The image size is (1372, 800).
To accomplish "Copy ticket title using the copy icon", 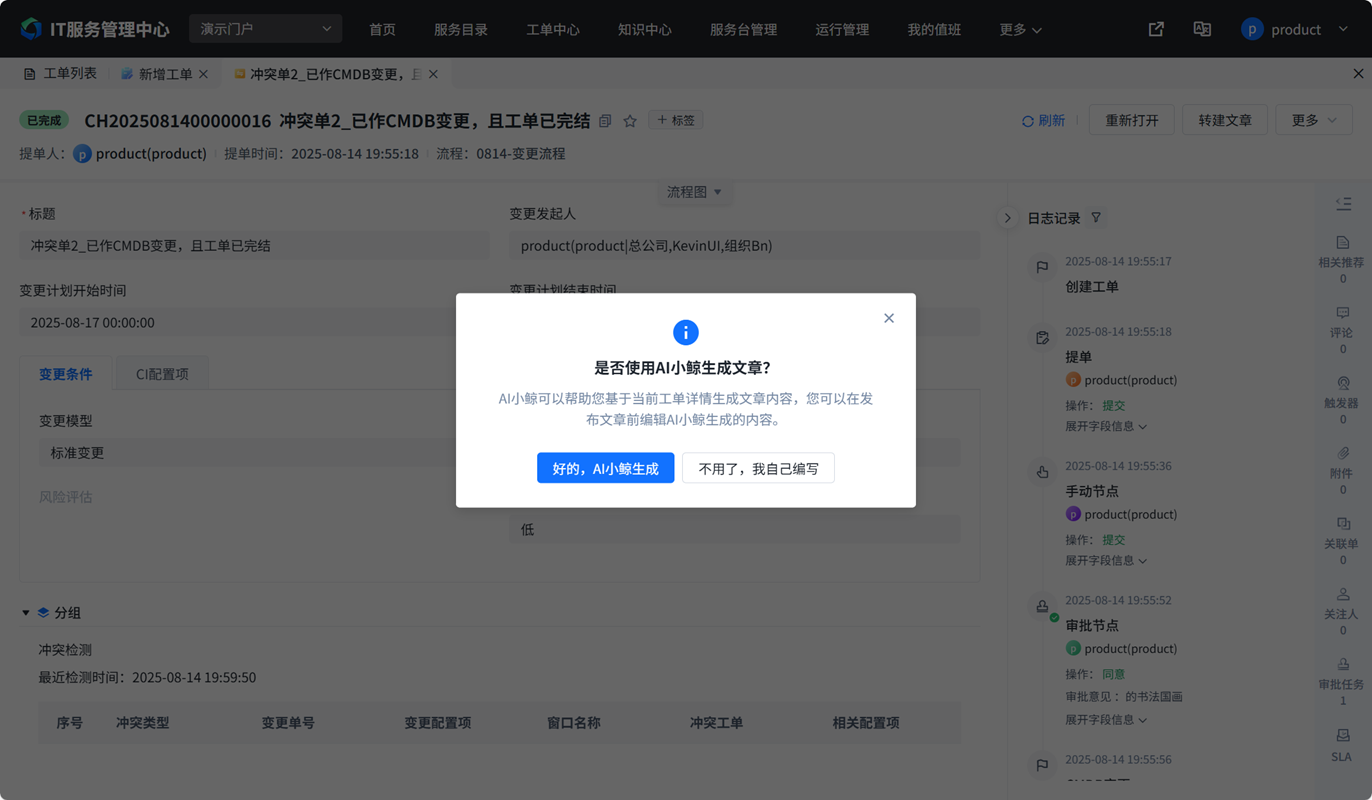I will click(605, 121).
